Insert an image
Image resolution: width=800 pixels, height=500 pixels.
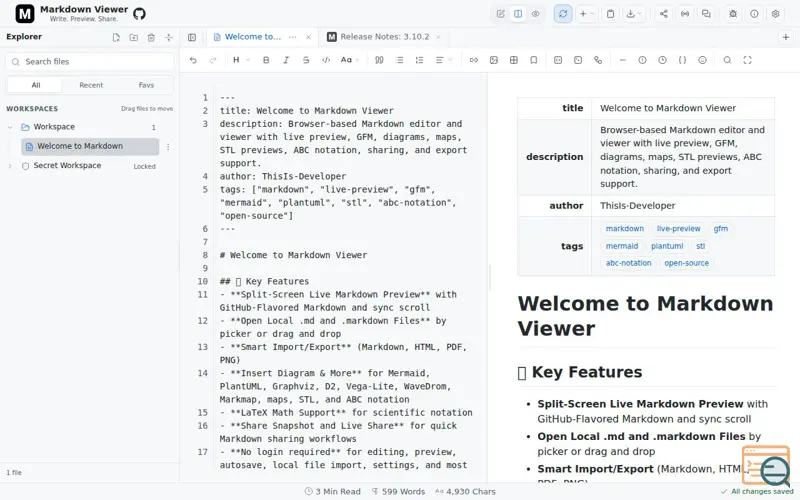[x=493, y=60]
